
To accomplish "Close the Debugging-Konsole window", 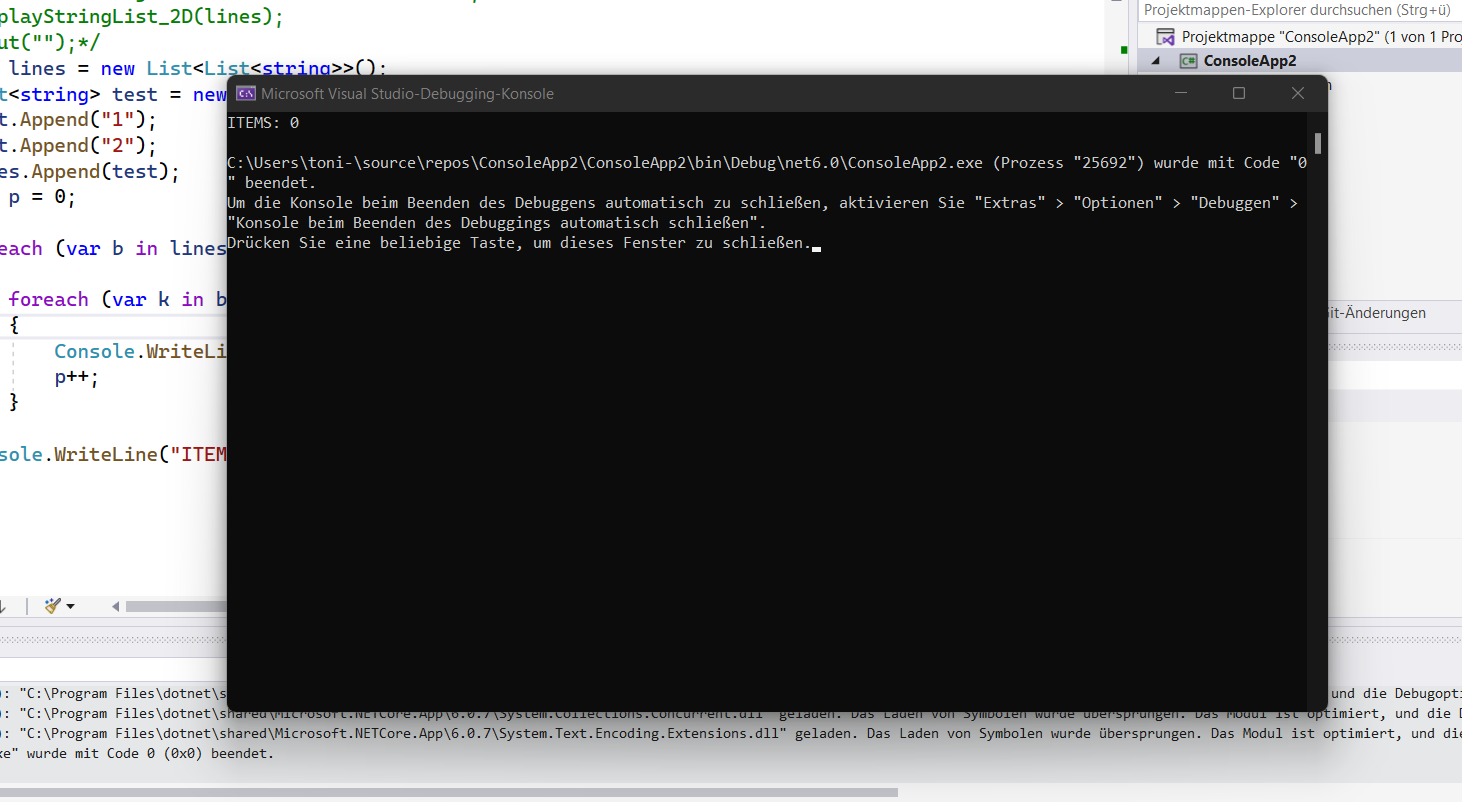I will pos(1297,93).
